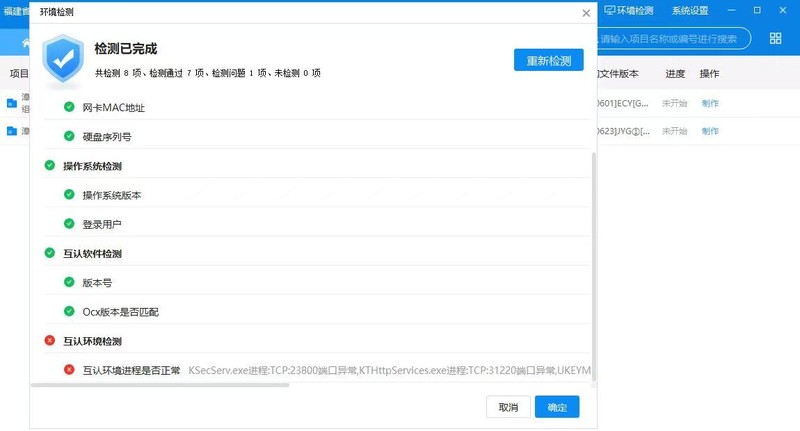Click the 检测已完成 heading
Screen dimensions: 800x431
click(x=126, y=48)
